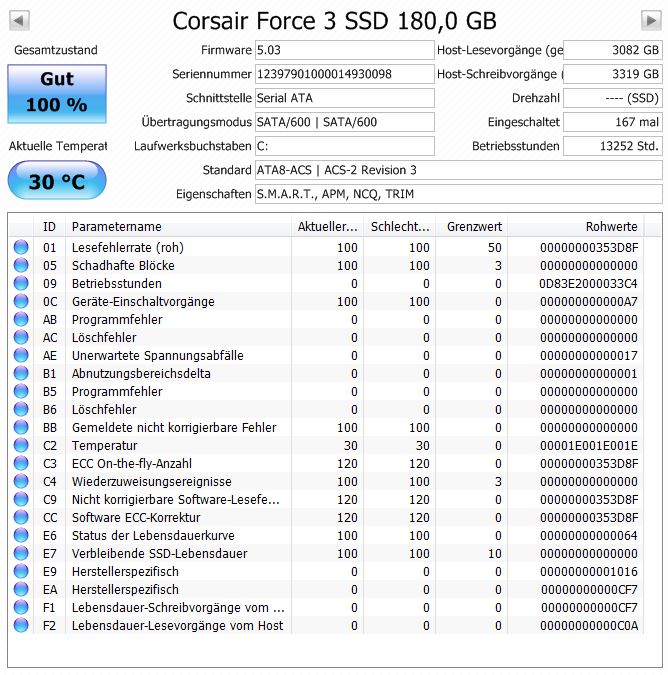Go to next disk with right arrow
The width and height of the screenshot is (668, 675).
(651, 20)
